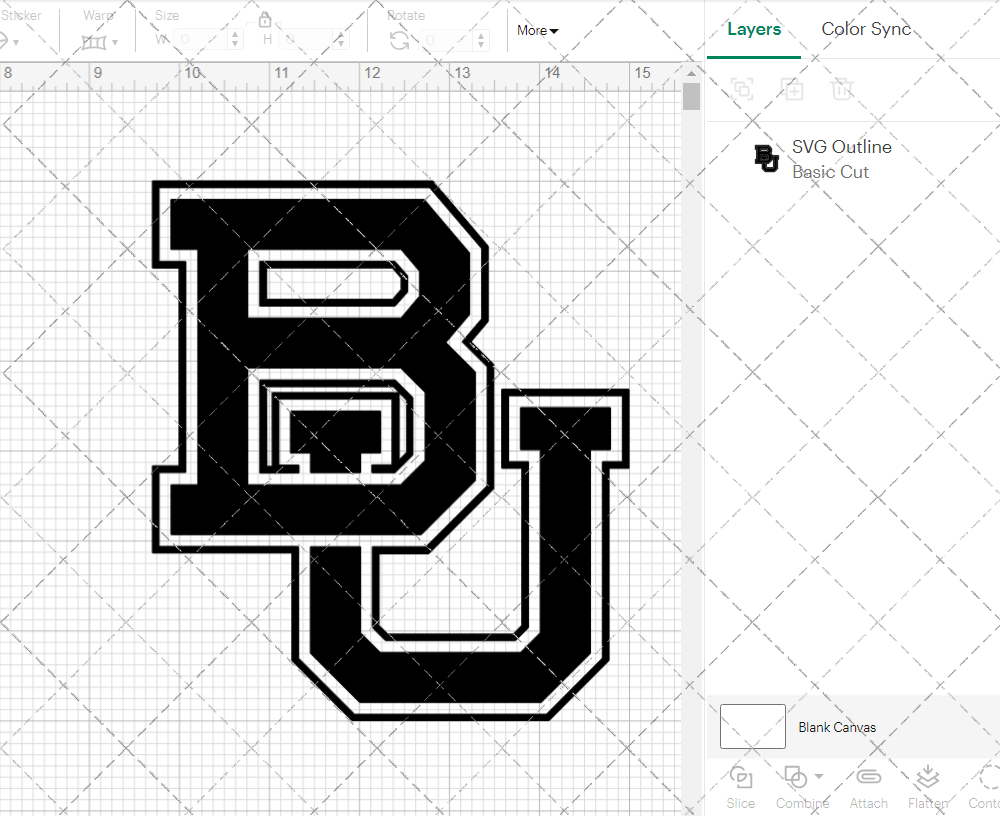This screenshot has width=1000, height=816.
Task: Click the Duplicate layer icon
Action: pyautogui.click(x=792, y=89)
